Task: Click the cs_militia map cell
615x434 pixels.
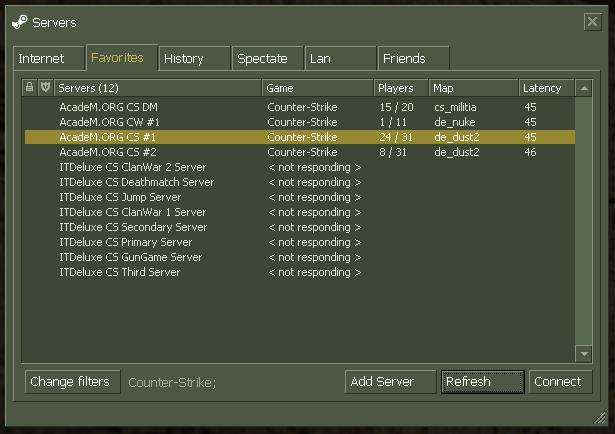Action: [455, 107]
